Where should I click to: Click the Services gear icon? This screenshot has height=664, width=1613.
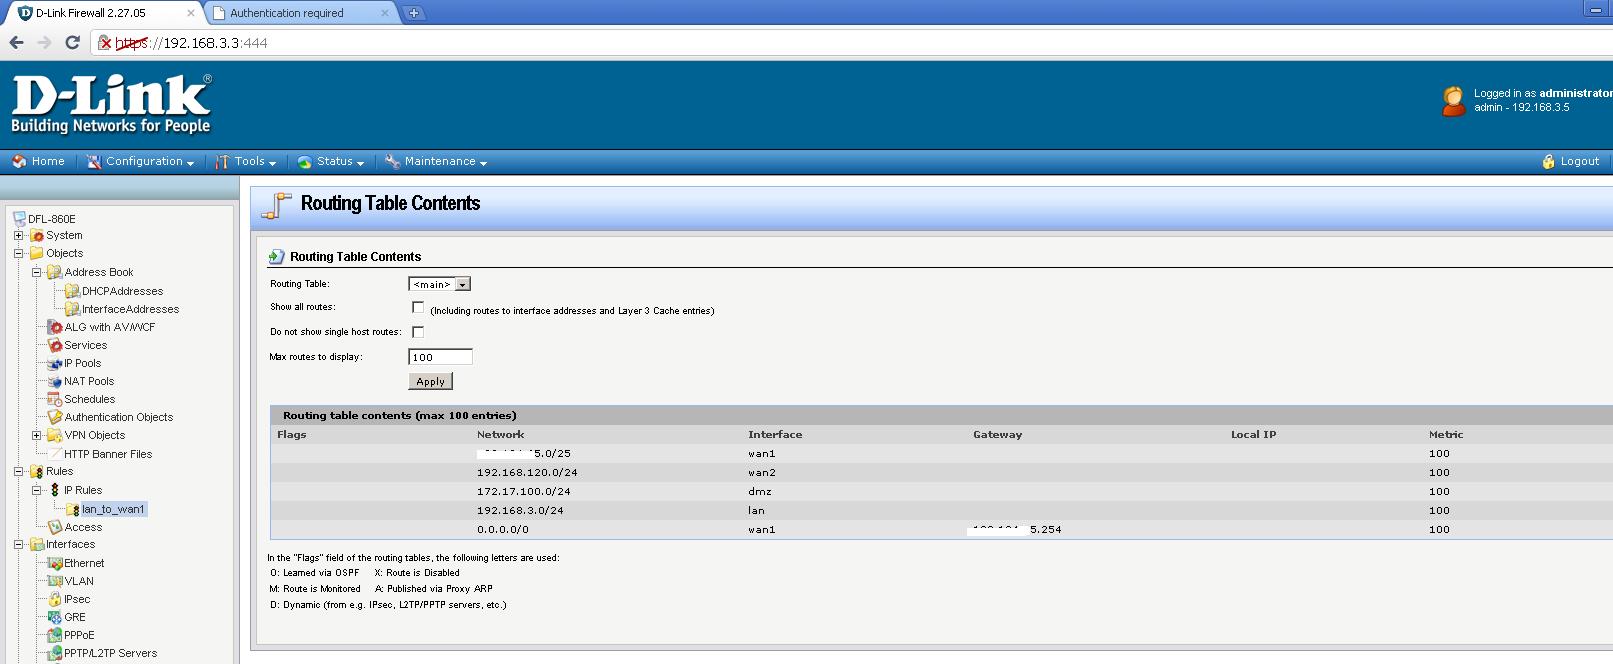[x=55, y=345]
